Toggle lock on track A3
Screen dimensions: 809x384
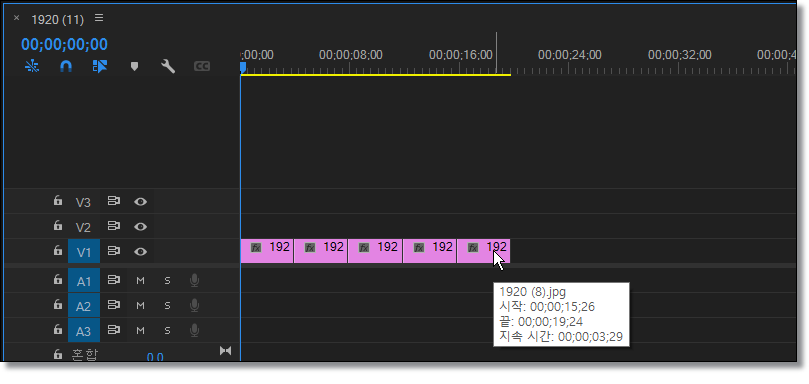[58, 330]
